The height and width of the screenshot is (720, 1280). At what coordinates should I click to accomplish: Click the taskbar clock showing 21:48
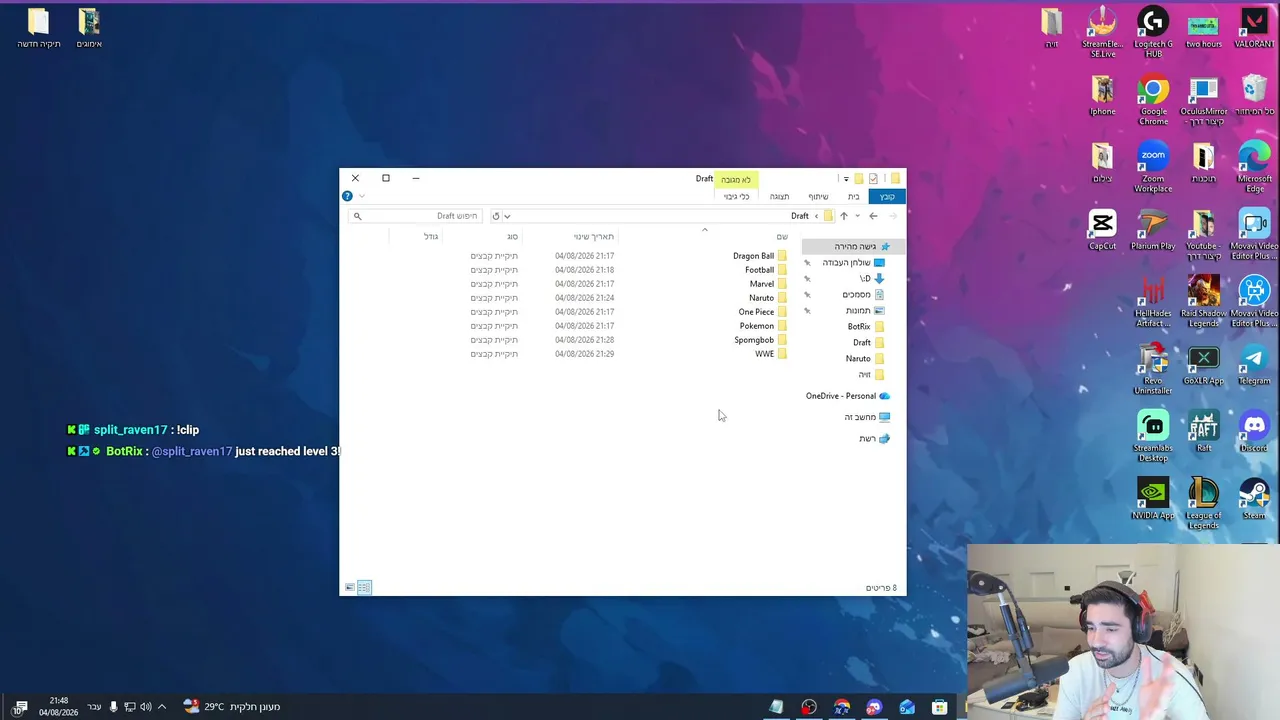[x=59, y=707]
